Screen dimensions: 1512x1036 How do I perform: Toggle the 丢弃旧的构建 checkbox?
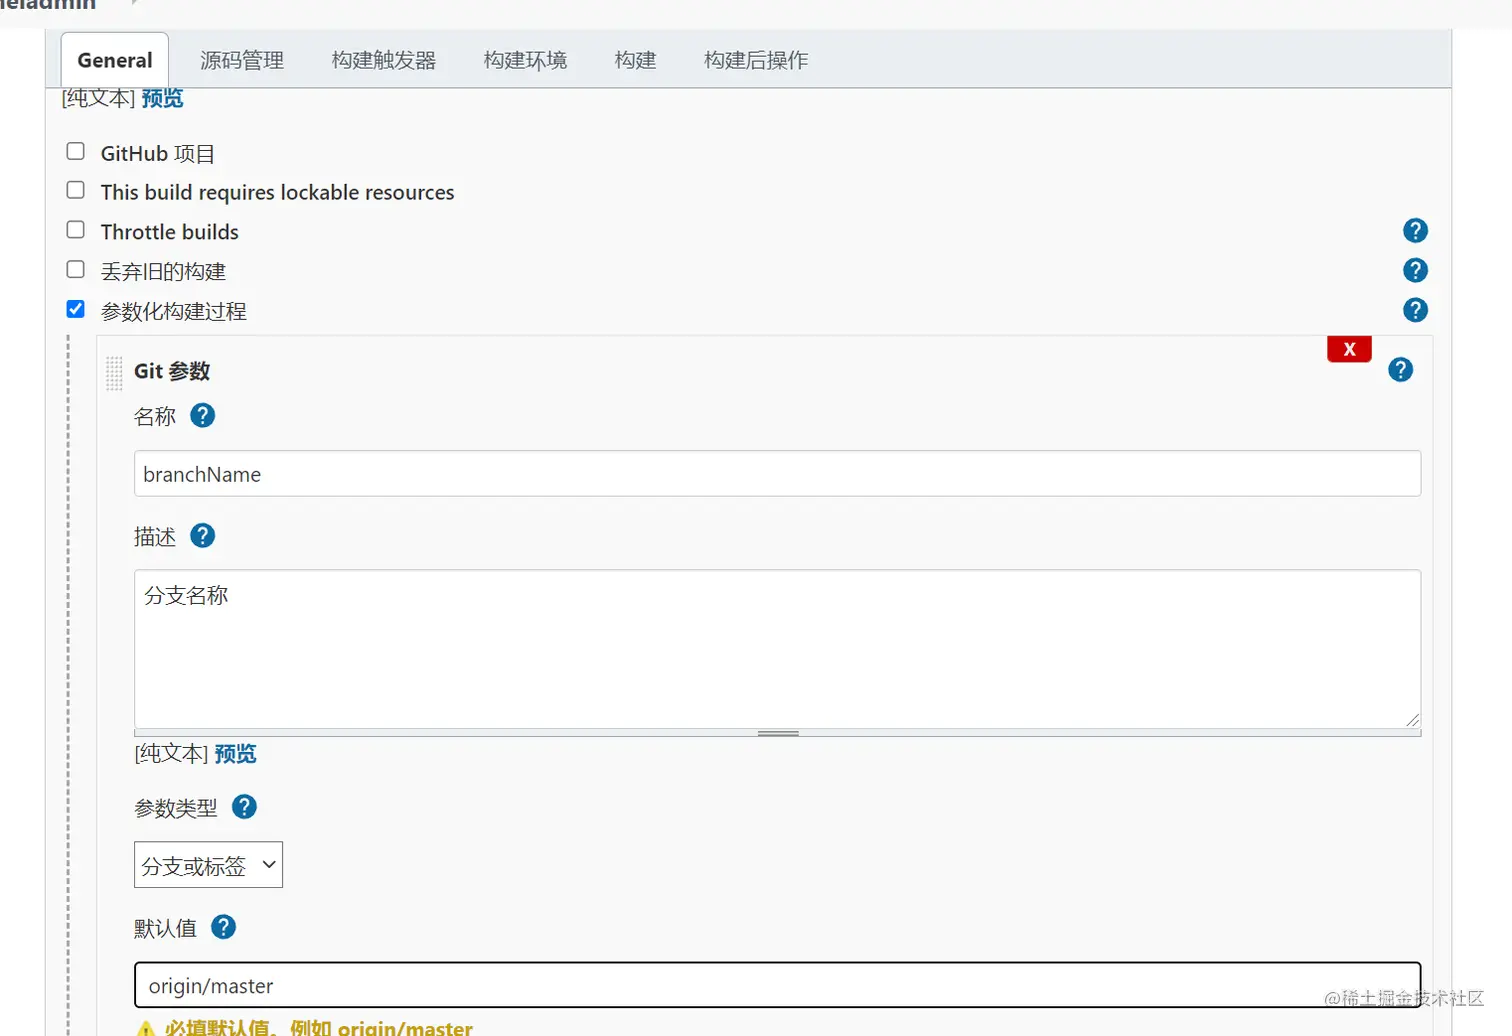(75, 269)
